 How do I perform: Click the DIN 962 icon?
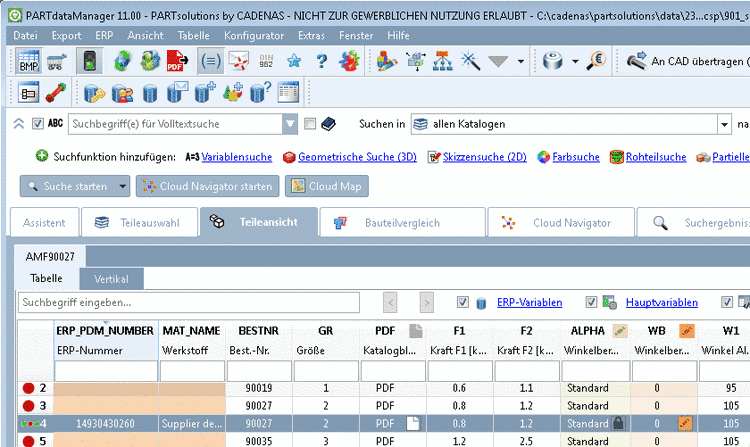266,61
